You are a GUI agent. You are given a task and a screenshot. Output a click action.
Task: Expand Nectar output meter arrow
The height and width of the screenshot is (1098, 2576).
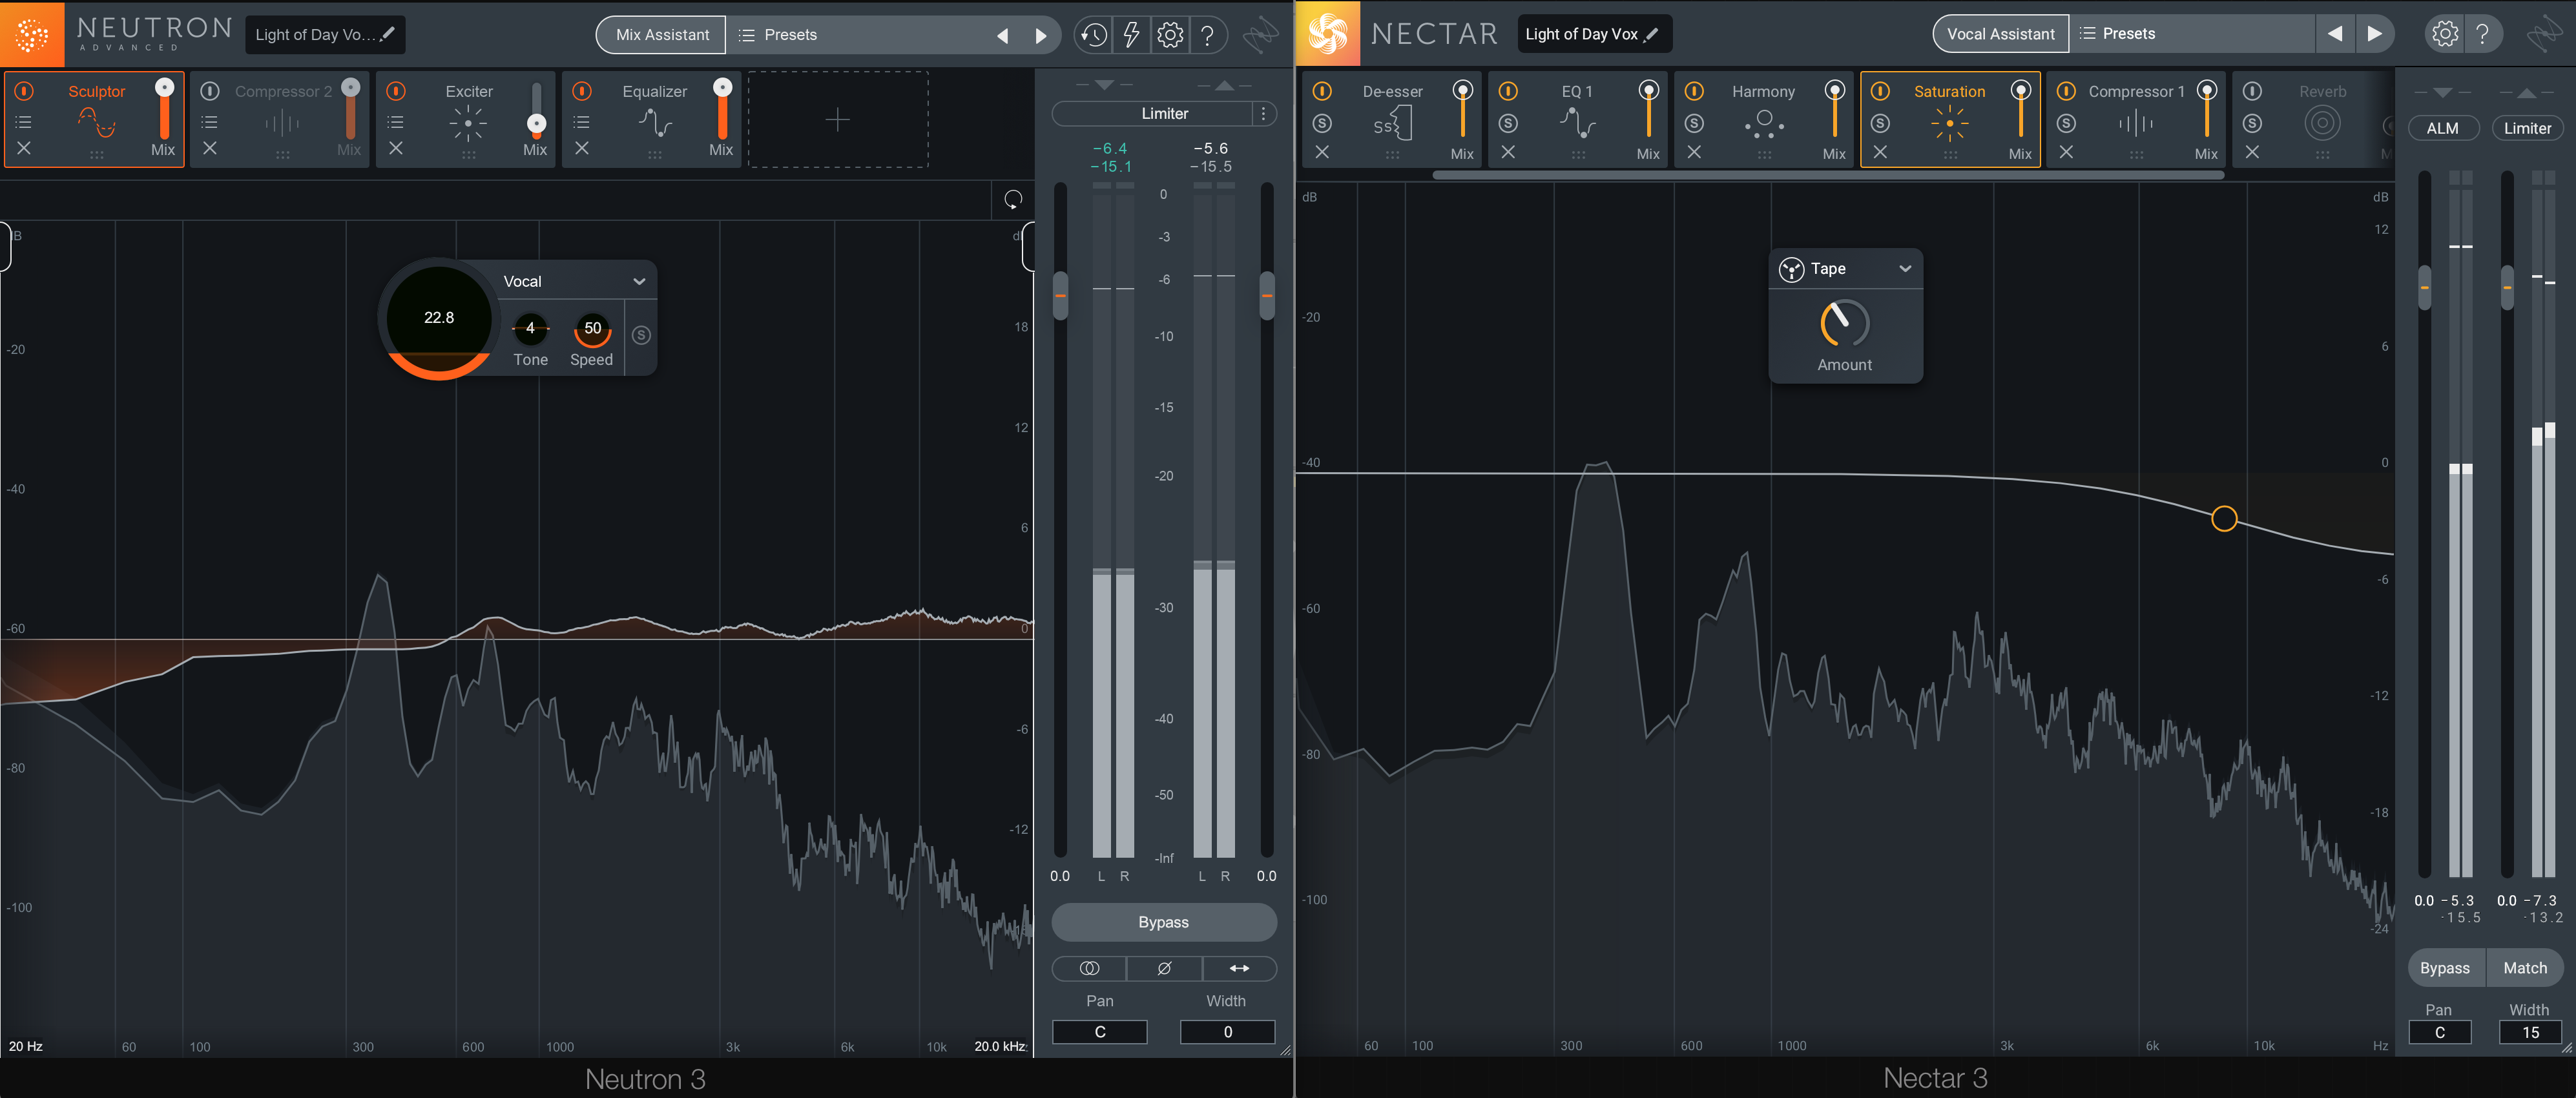tap(2527, 92)
